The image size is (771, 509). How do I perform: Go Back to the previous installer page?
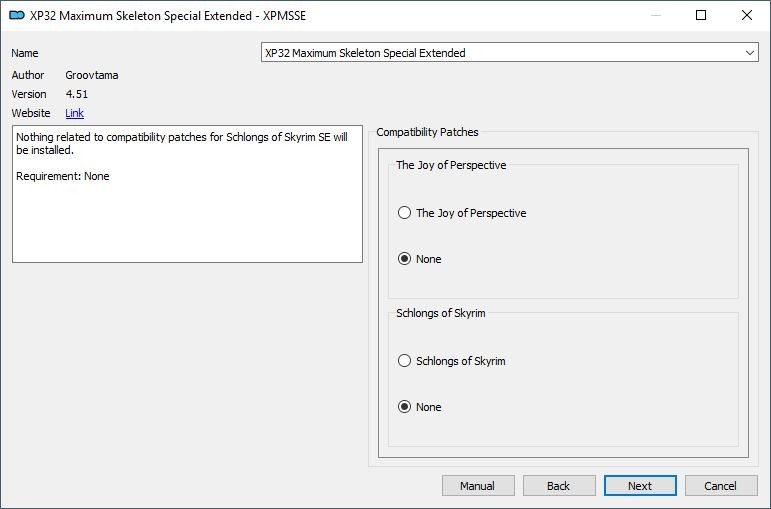pos(559,486)
